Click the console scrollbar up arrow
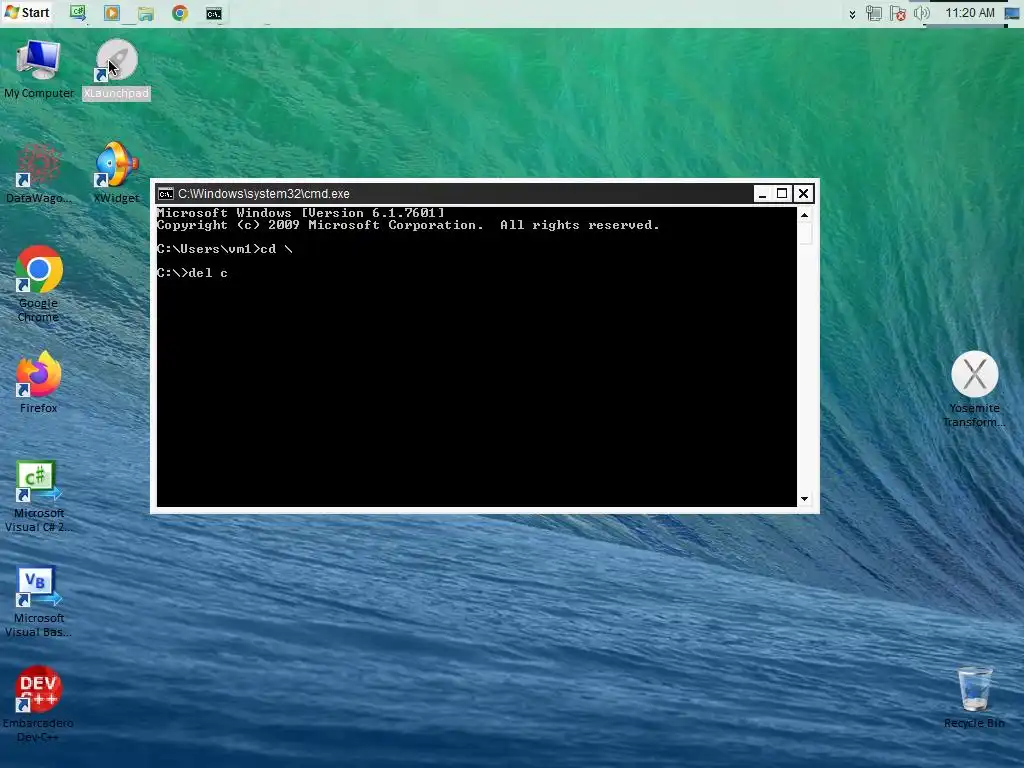The width and height of the screenshot is (1024, 768). [x=805, y=214]
